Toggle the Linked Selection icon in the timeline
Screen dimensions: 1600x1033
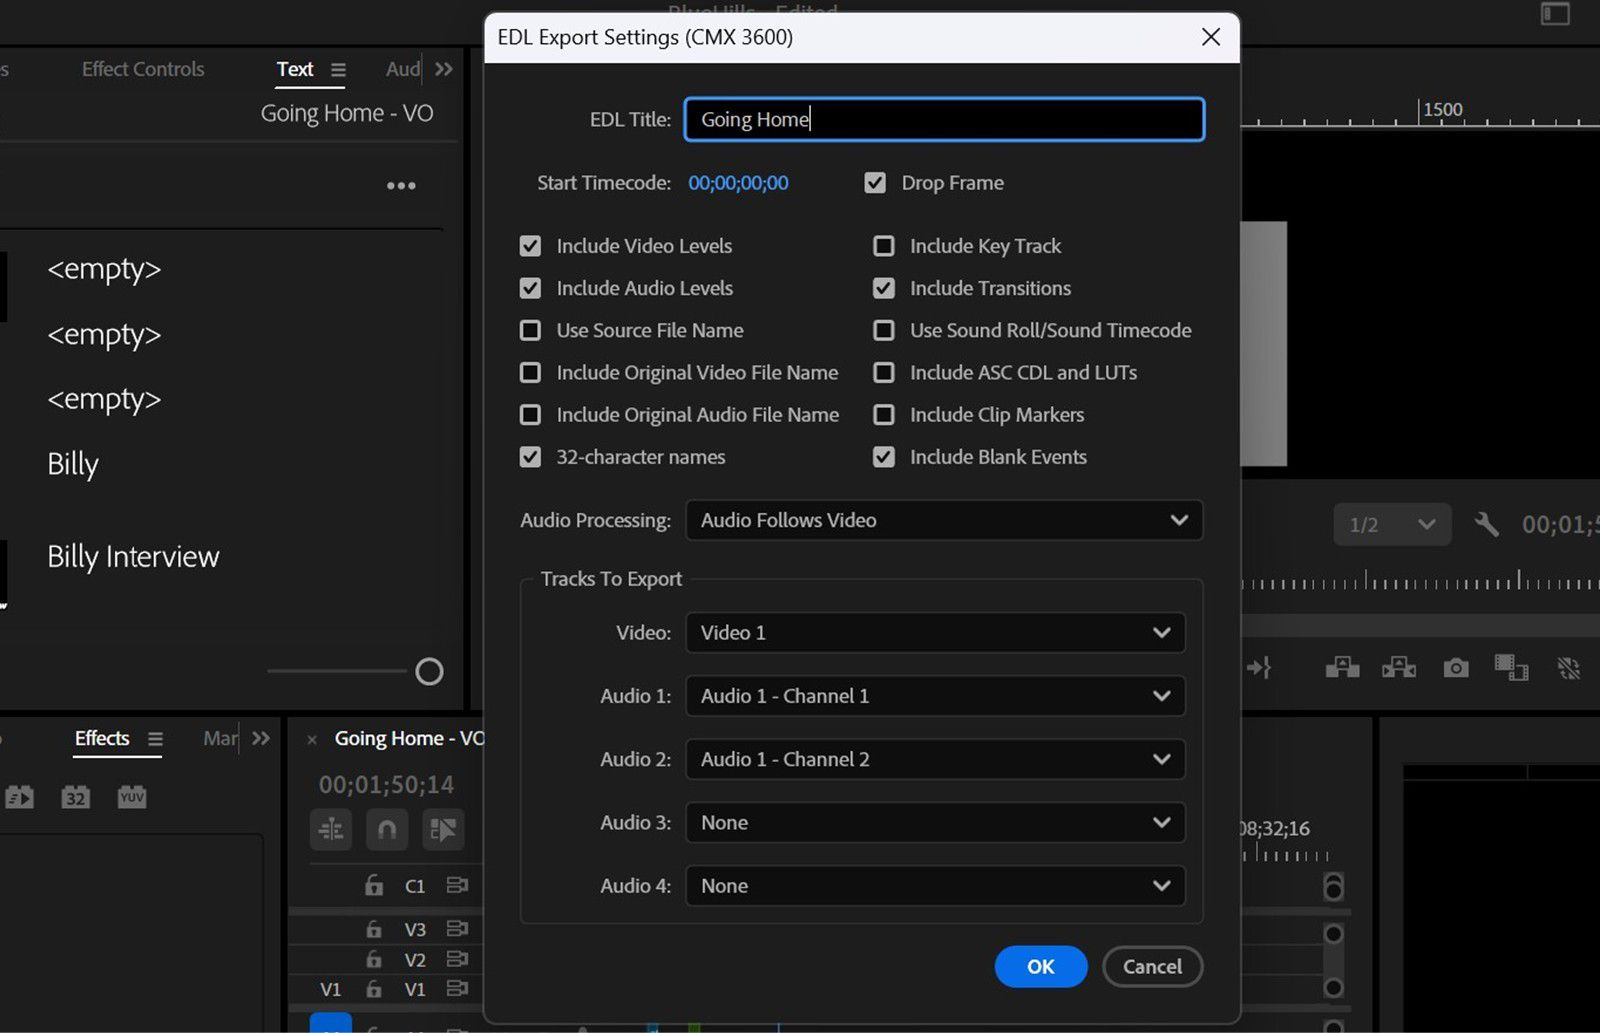pyautogui.click(x=443, y=830)
